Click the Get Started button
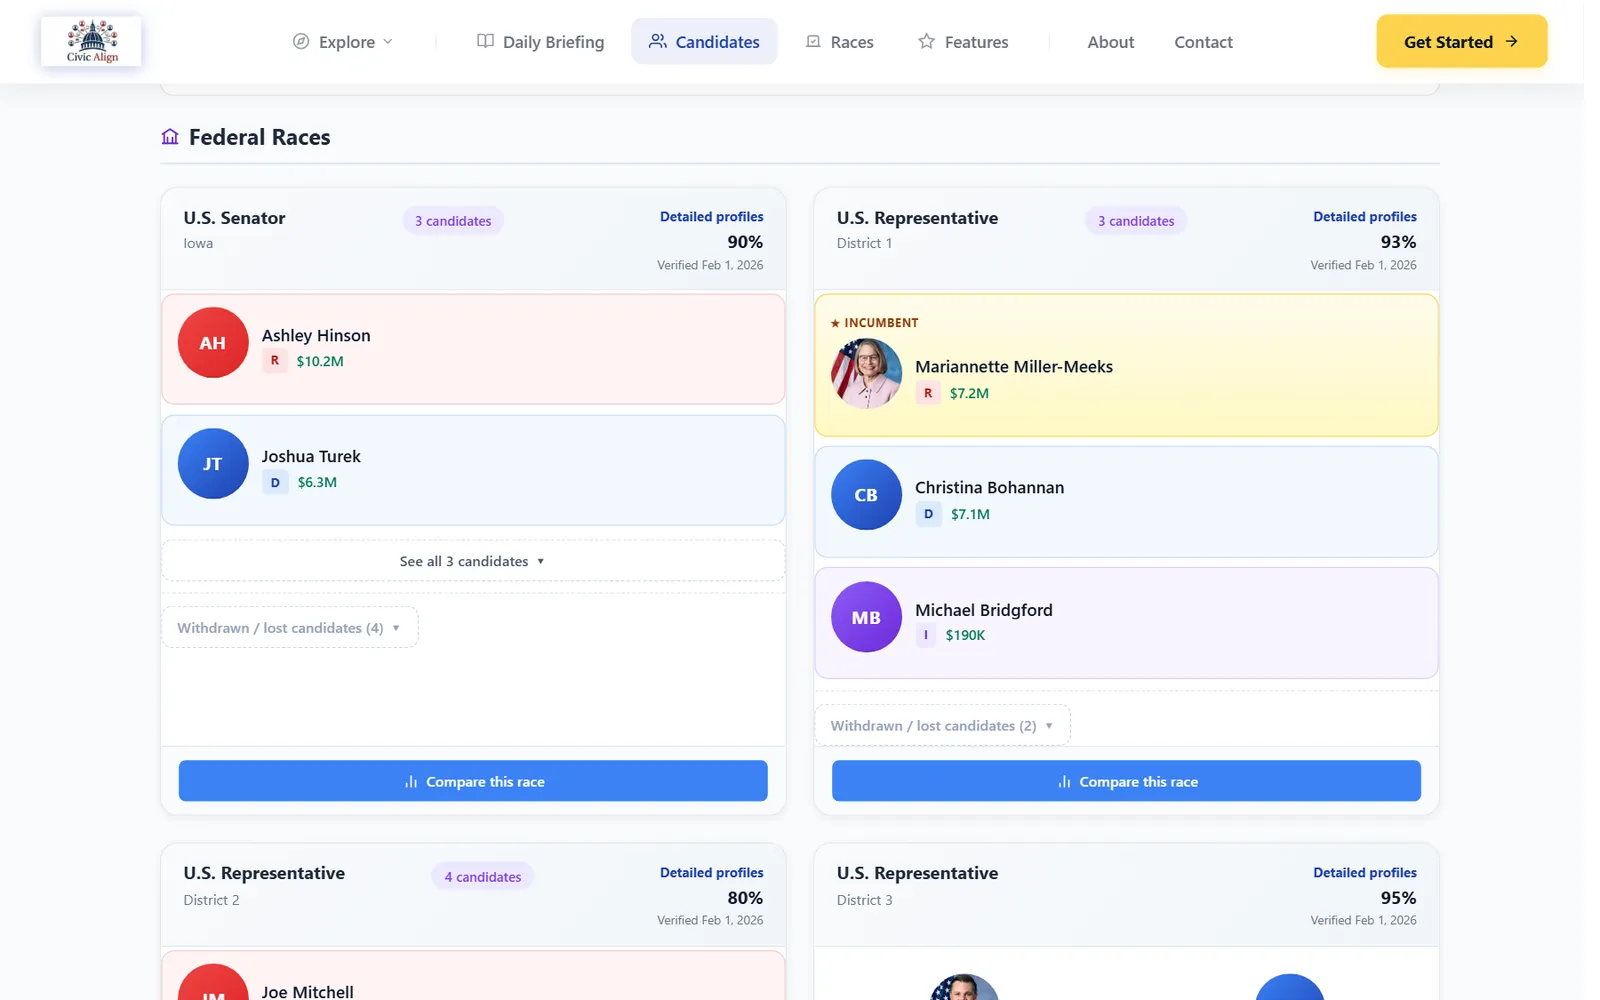This screenshot has width=1600, height=1000. pyautogui.click(x=1462, y=41)
